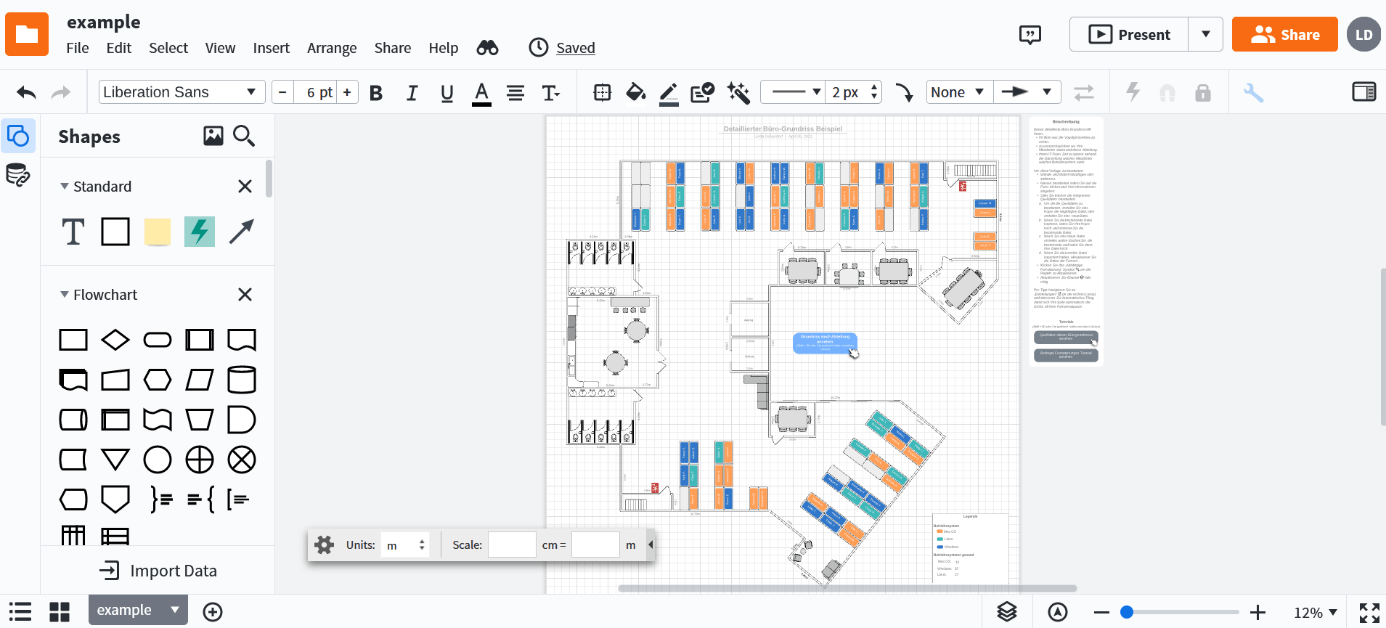This screenshot has width=1386, height=628.
Task: Click the line color pencil icon
Action: pos(667,91)
